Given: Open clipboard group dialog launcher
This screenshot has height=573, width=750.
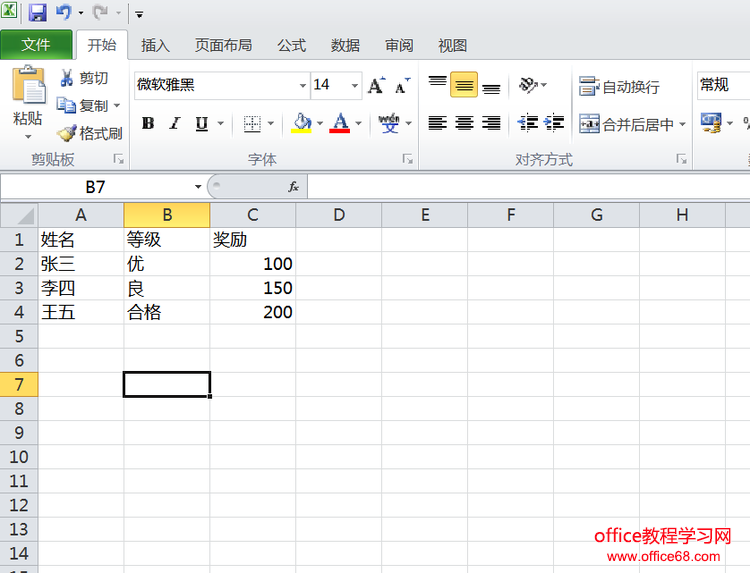Looking at the screenshot, I should click(119, 159).
